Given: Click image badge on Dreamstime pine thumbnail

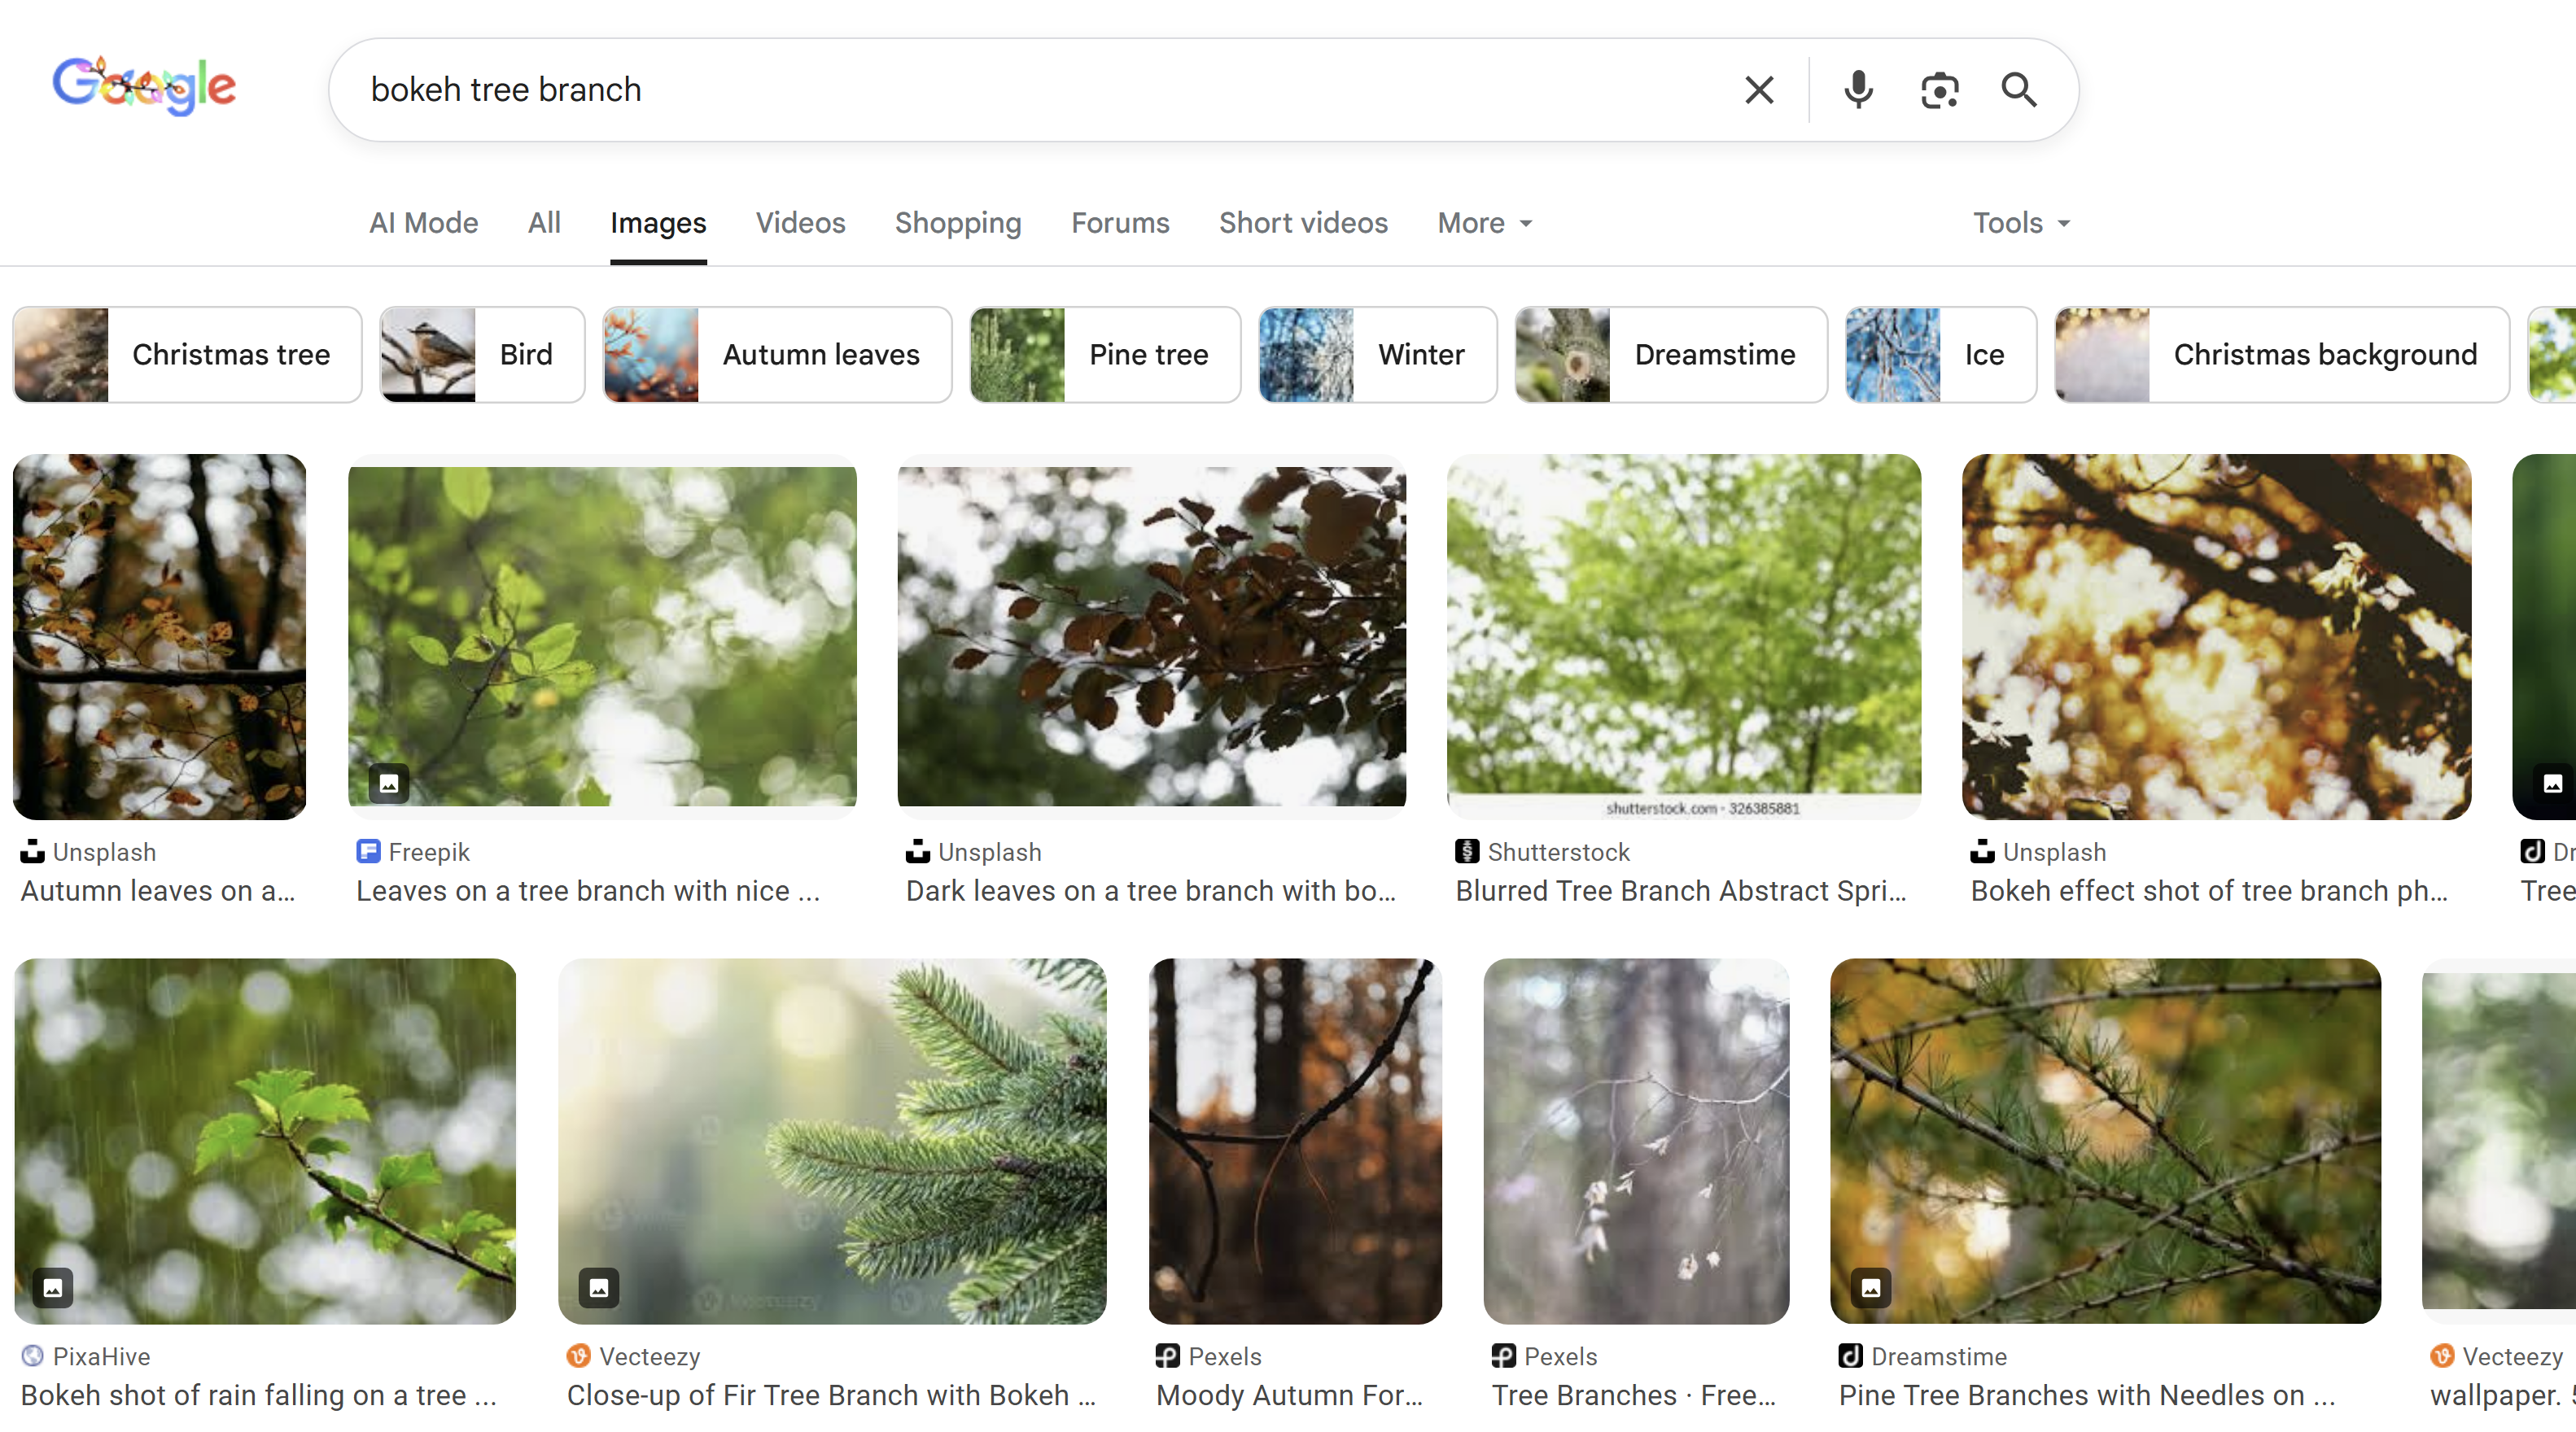Looking at the screenshot, I should (x=1871, y=1287).
